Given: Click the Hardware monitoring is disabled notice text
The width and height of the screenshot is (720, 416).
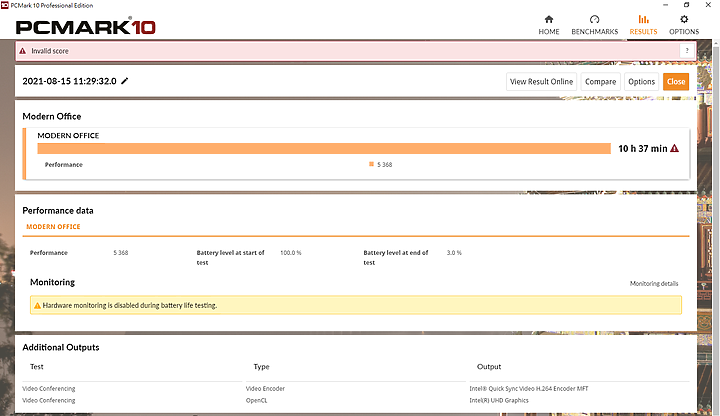Looking at the screenshot, I should (129, 305).
